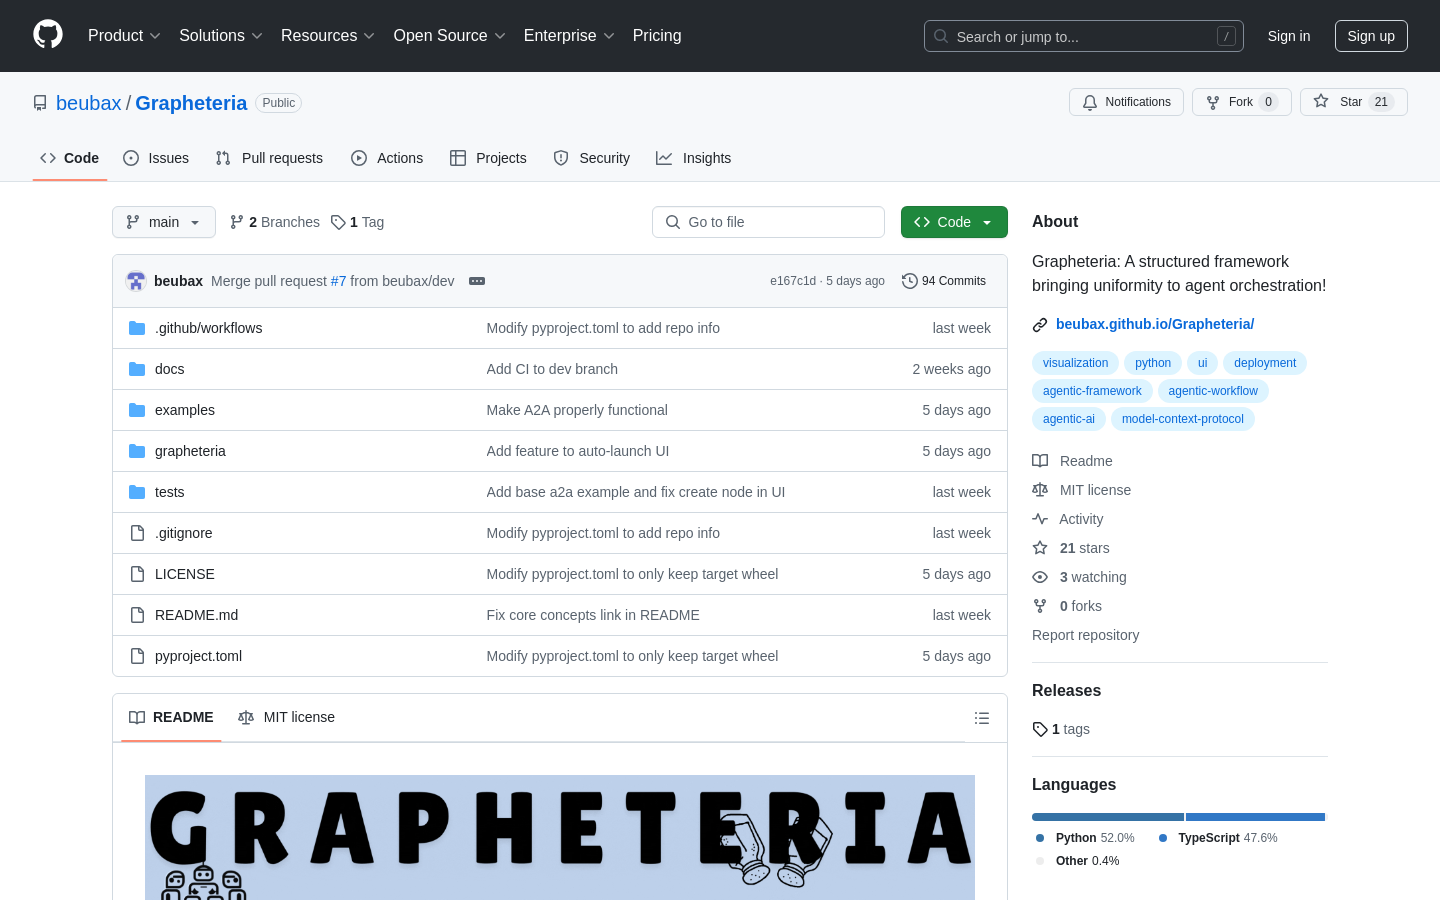Image resolution: width=1440 pixels, height=900 pixels.
Task: Expand the commit message ellipsis button
Action: [x=477, y=281]
